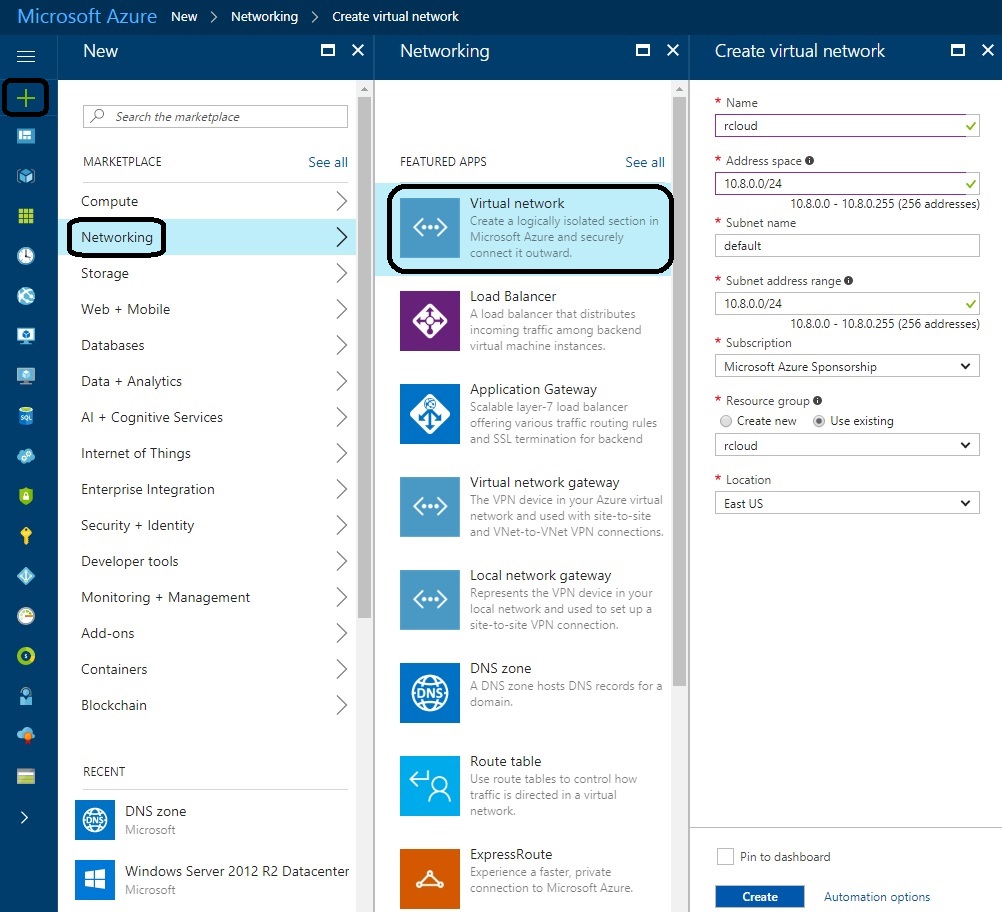Image resolution: width=1002 pixels, height=912 pixels.
Task: Select the SQL databases sidebar icon
Action: 25,415
